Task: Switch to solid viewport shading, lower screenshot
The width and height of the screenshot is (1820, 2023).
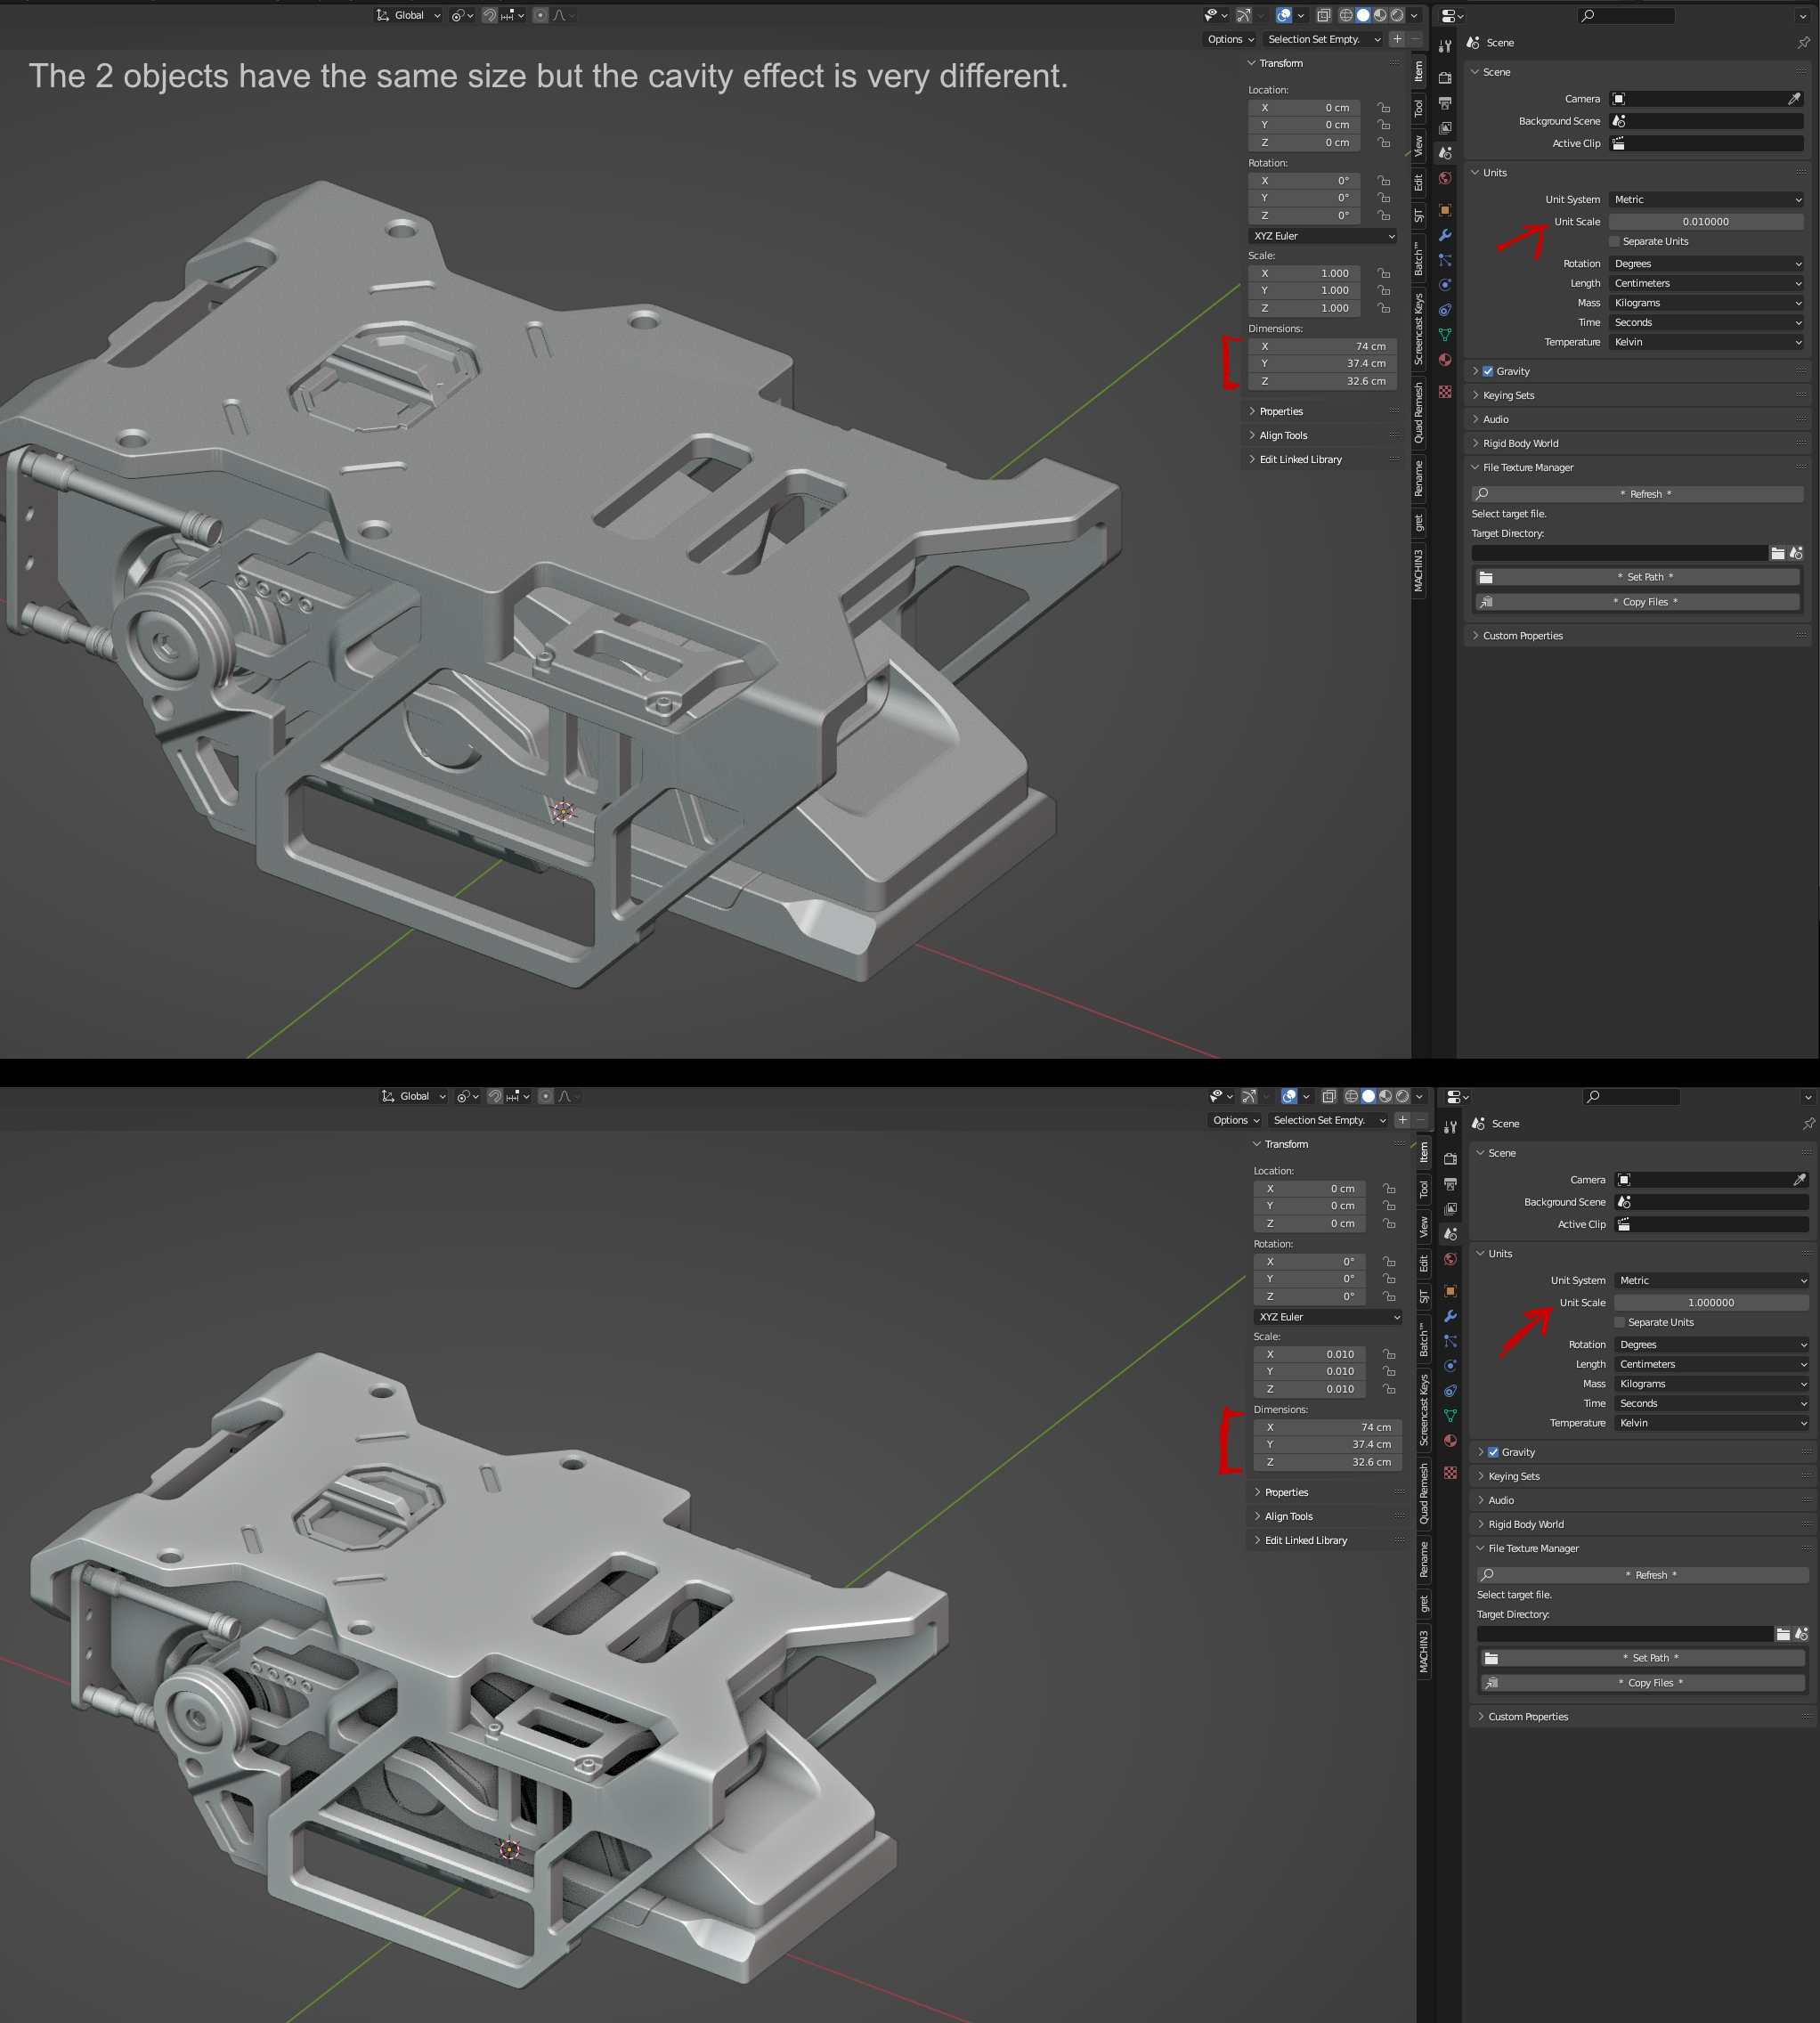Action: click(x=1368, y=1096)
